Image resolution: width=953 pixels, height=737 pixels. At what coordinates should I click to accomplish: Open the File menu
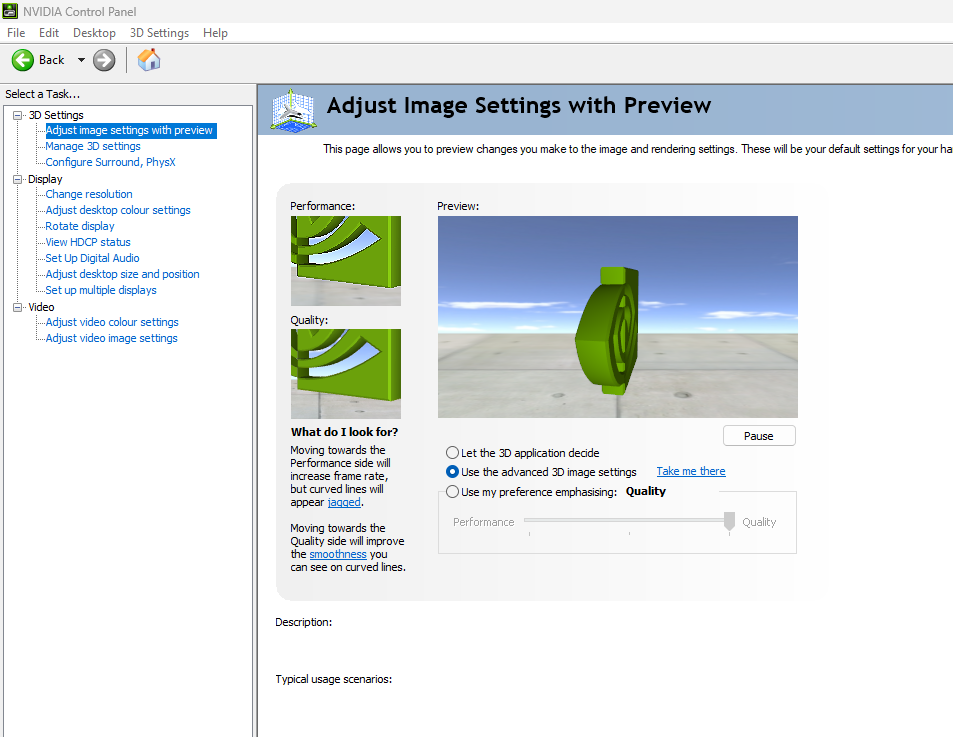click(16, 33)
